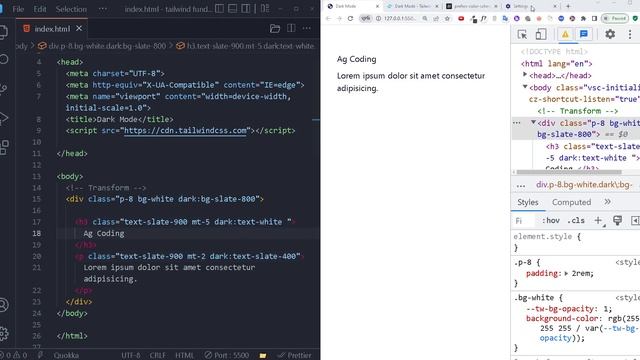Switch to prefers-color-scheme browser tab
The height and width of the screenshot is (360, 640).
[x=470, y=6]
